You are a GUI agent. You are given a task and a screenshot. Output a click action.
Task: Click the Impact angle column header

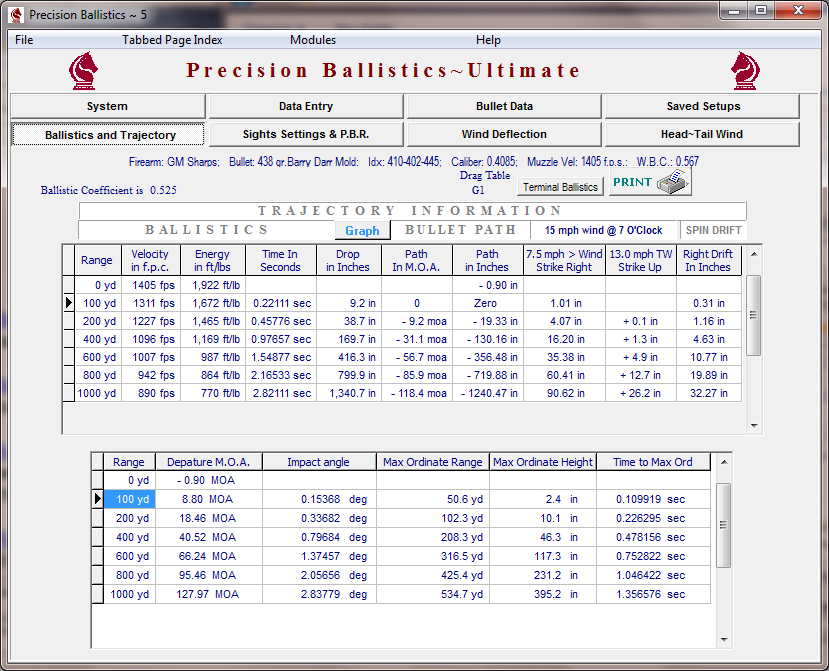point(319,462)
